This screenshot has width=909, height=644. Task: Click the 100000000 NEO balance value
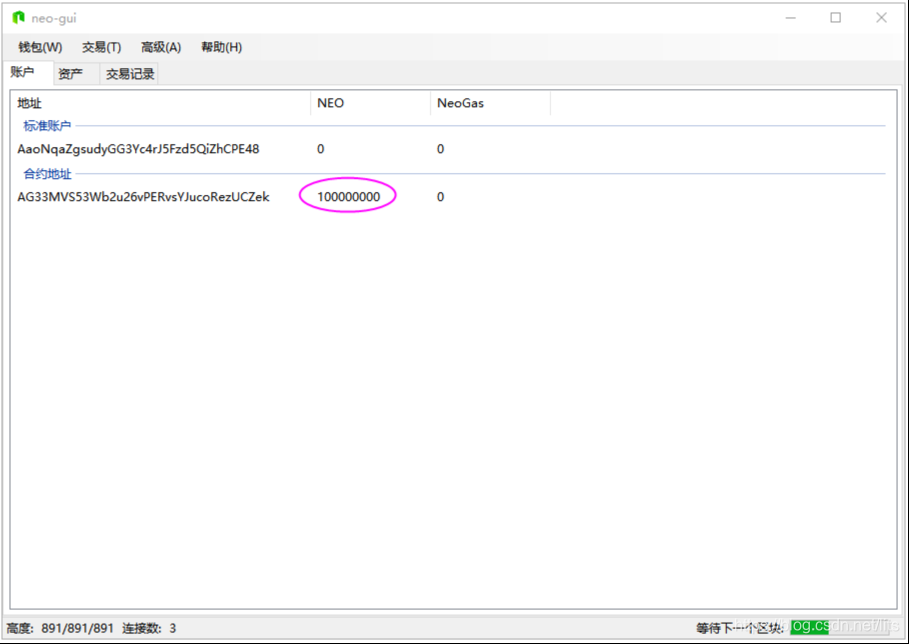(348, 197)
